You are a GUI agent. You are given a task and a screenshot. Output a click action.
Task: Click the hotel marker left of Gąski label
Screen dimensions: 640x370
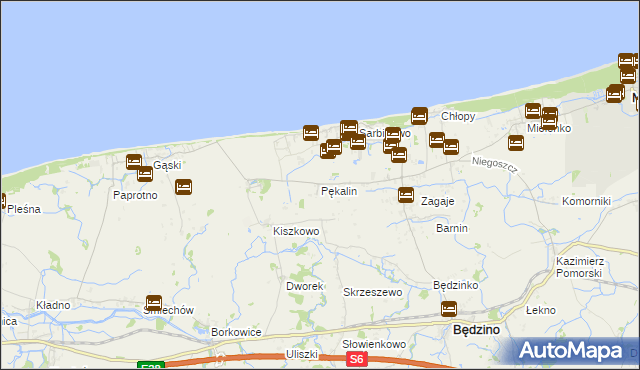[134, 162]
